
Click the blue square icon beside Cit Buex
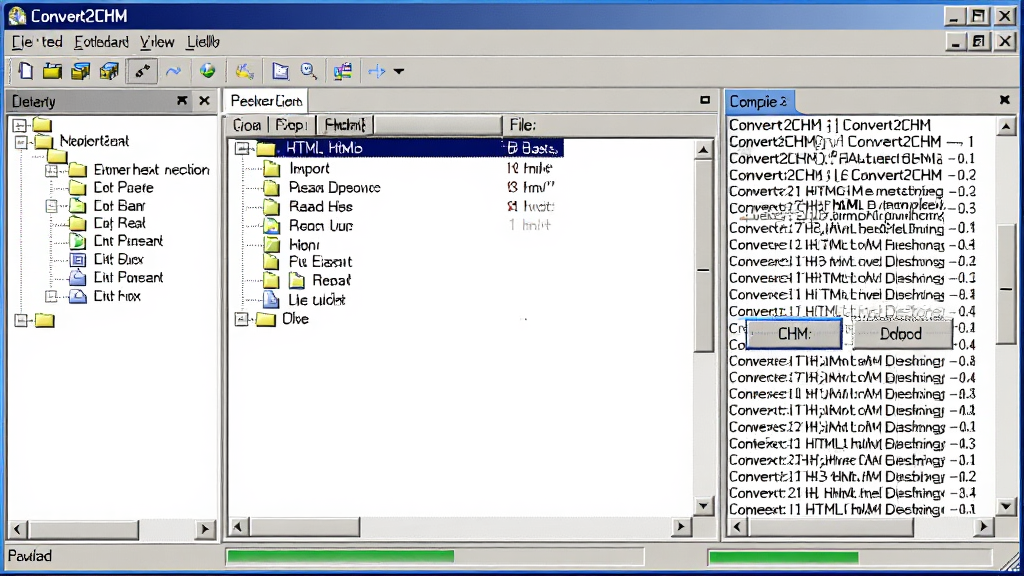pos(78,259)
